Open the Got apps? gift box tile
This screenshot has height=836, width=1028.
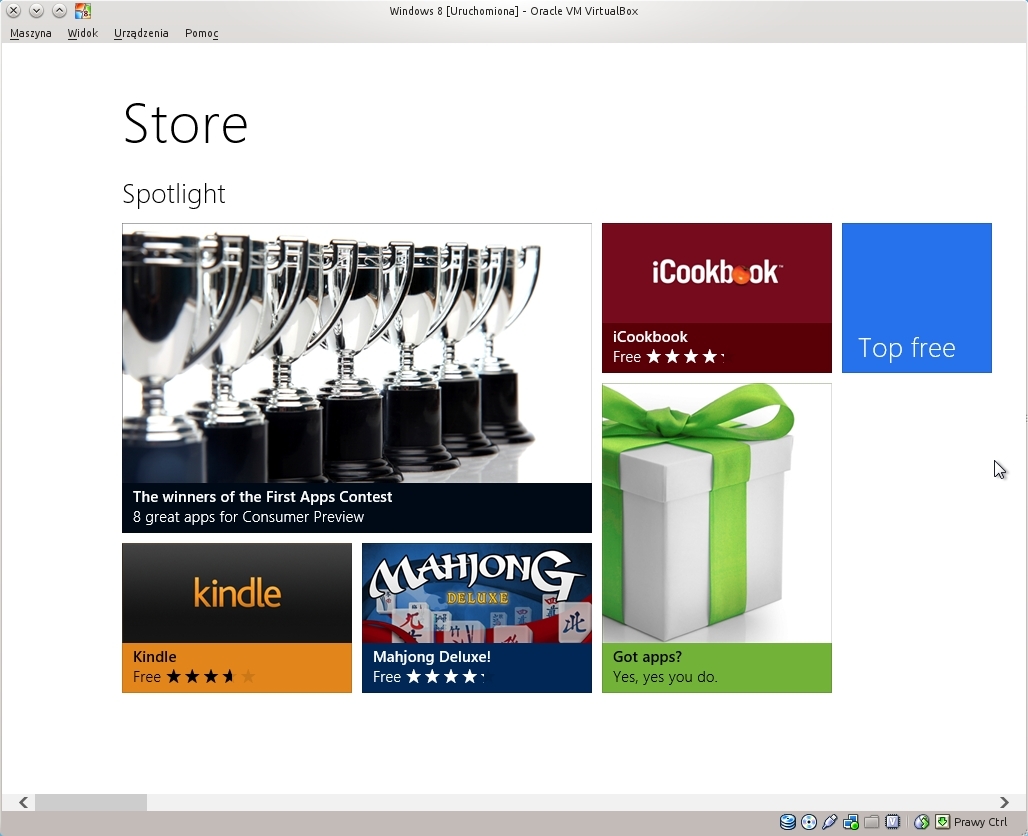717,538
